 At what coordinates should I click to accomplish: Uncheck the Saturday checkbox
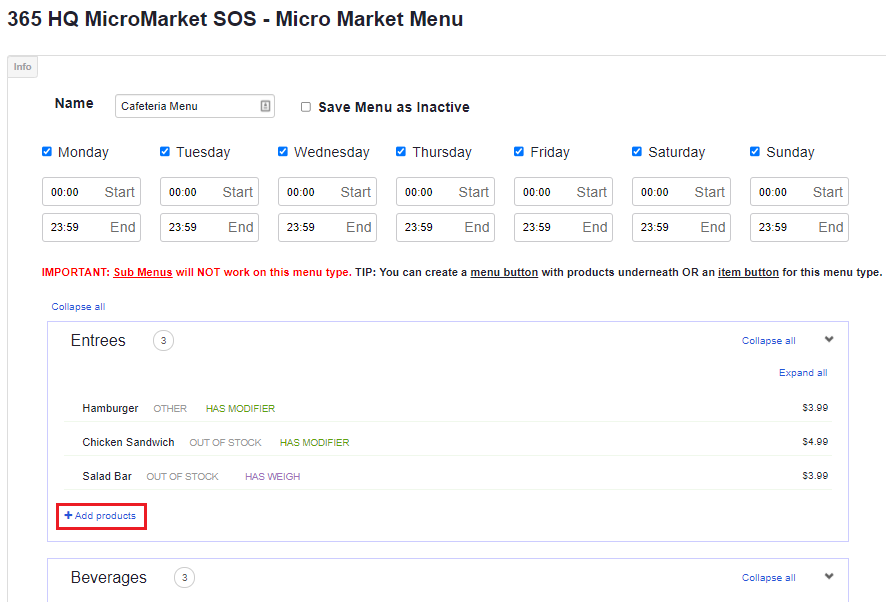[x=637, y=151]
